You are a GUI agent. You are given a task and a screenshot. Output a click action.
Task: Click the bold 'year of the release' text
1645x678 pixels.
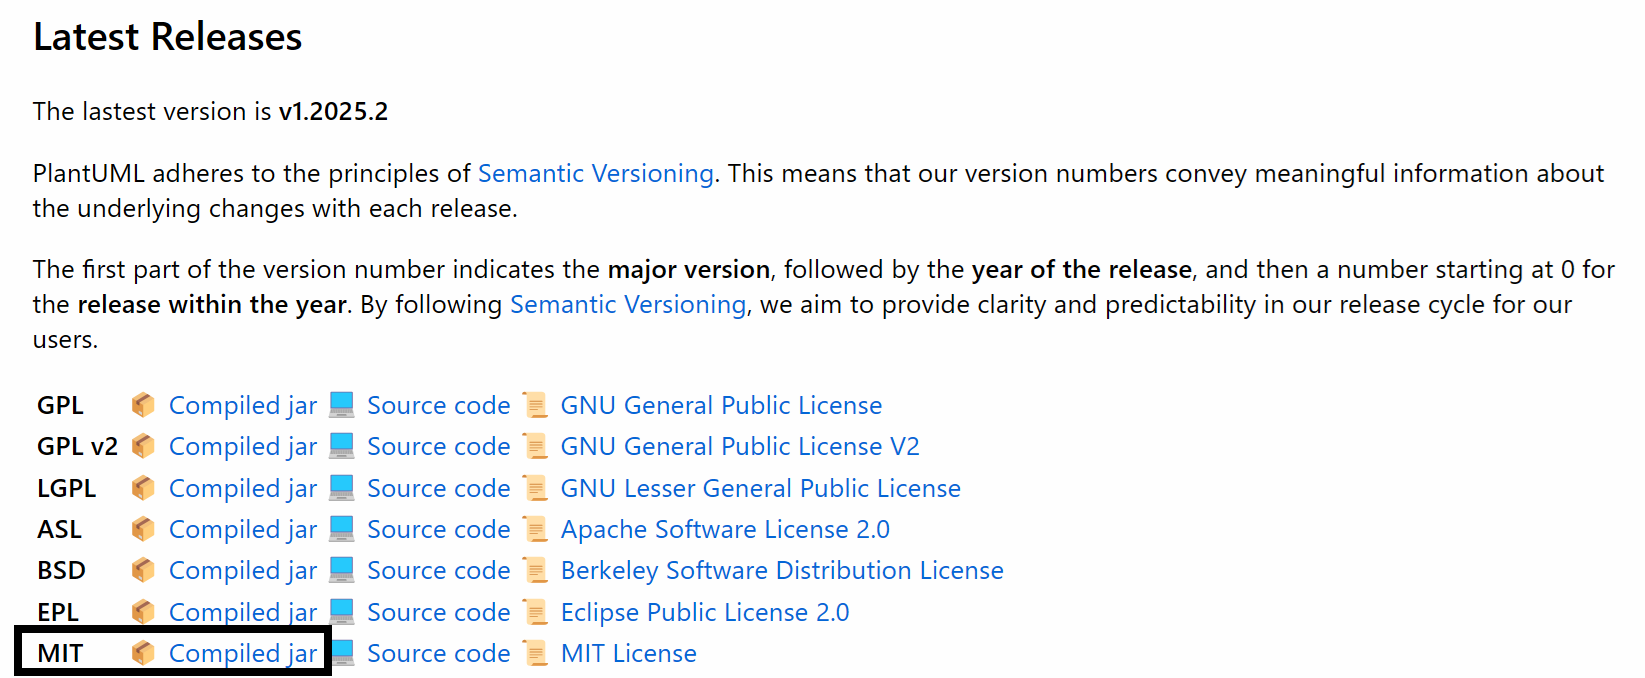tap(1082, 269)
